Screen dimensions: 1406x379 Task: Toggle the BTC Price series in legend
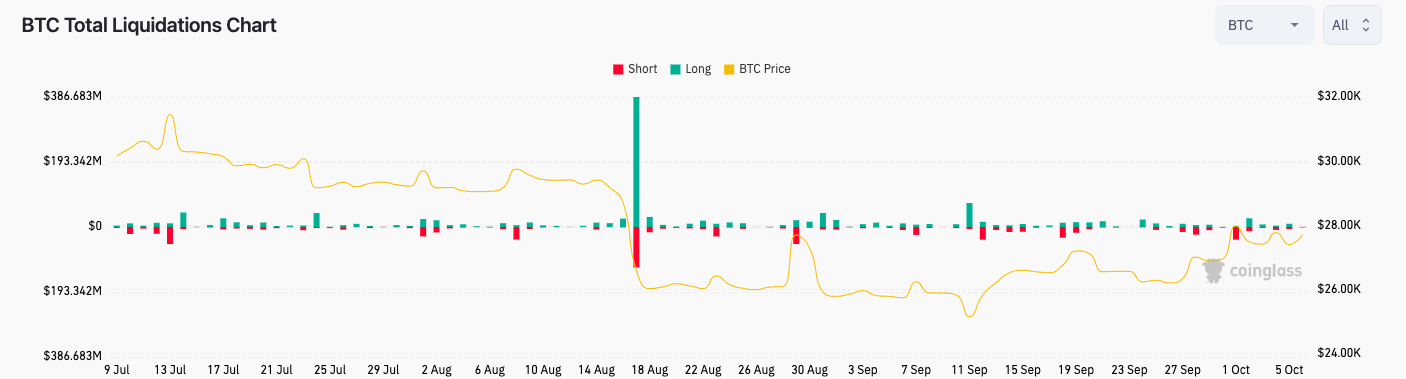click(757, 69)
